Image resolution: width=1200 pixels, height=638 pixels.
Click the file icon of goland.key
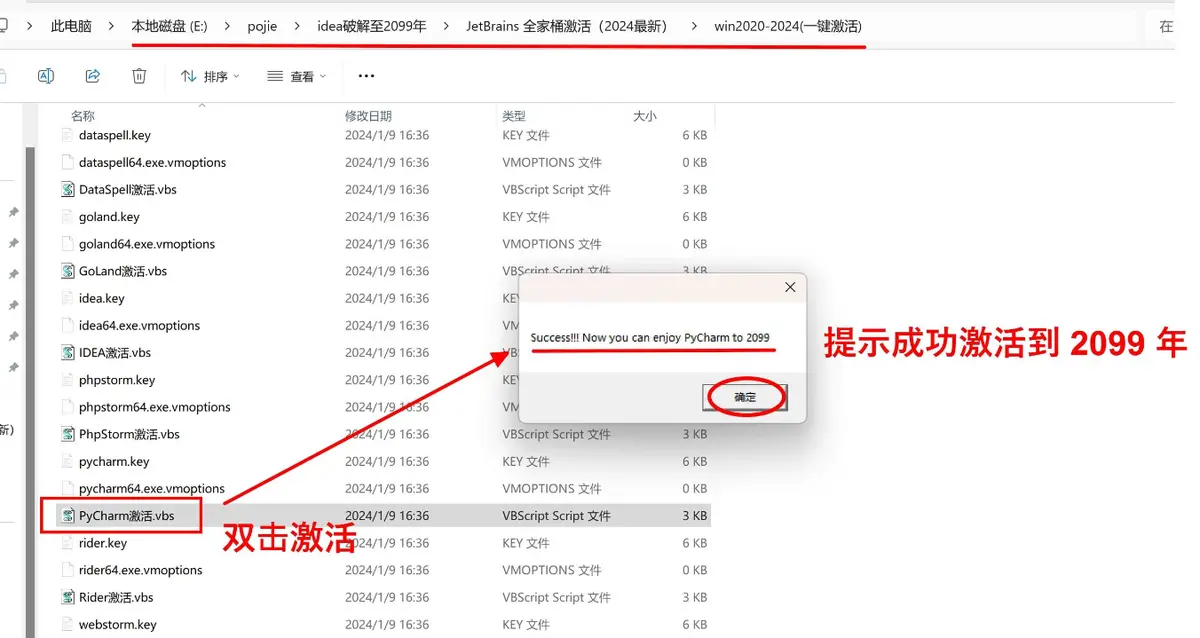point(68,216)
